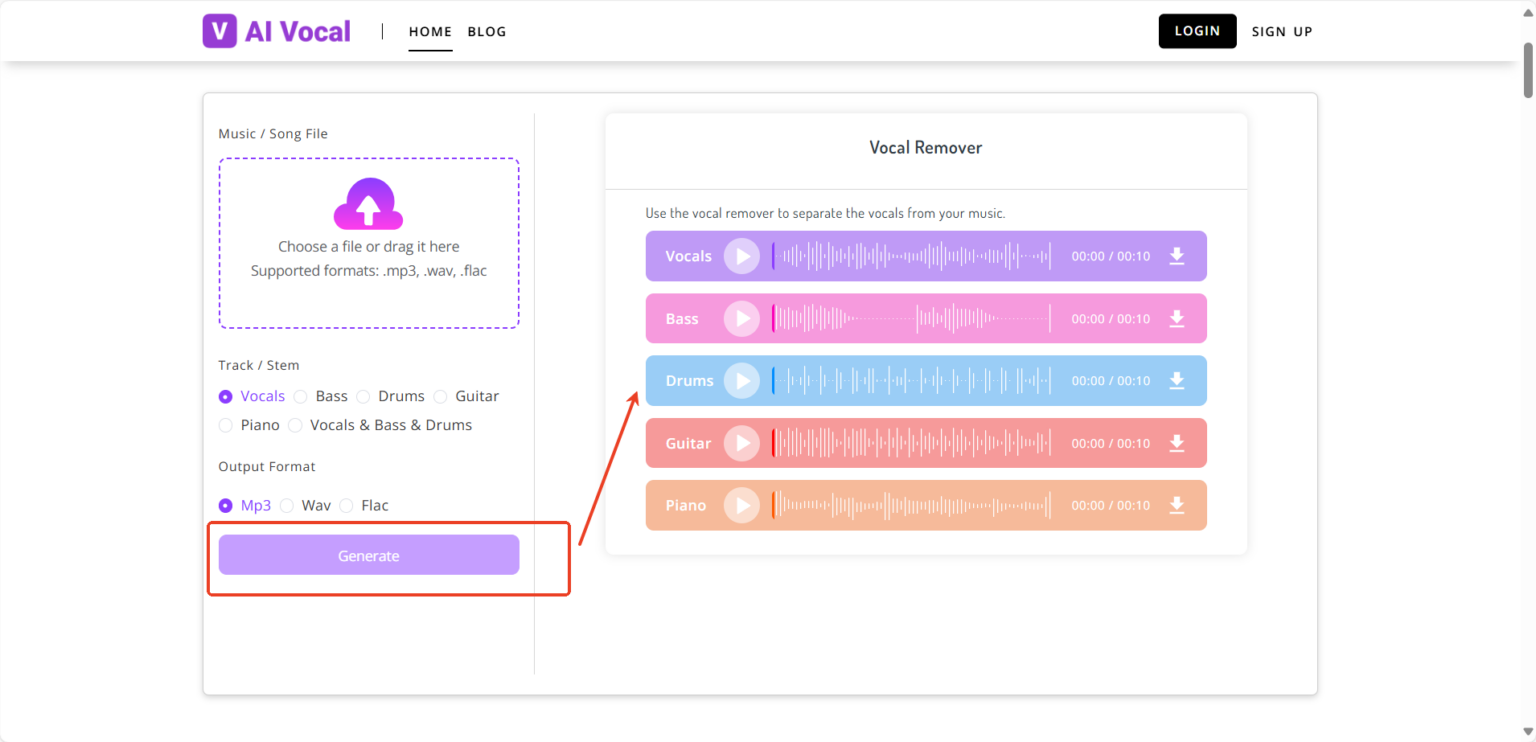Select the Bass stem radio option

(301, 397)
